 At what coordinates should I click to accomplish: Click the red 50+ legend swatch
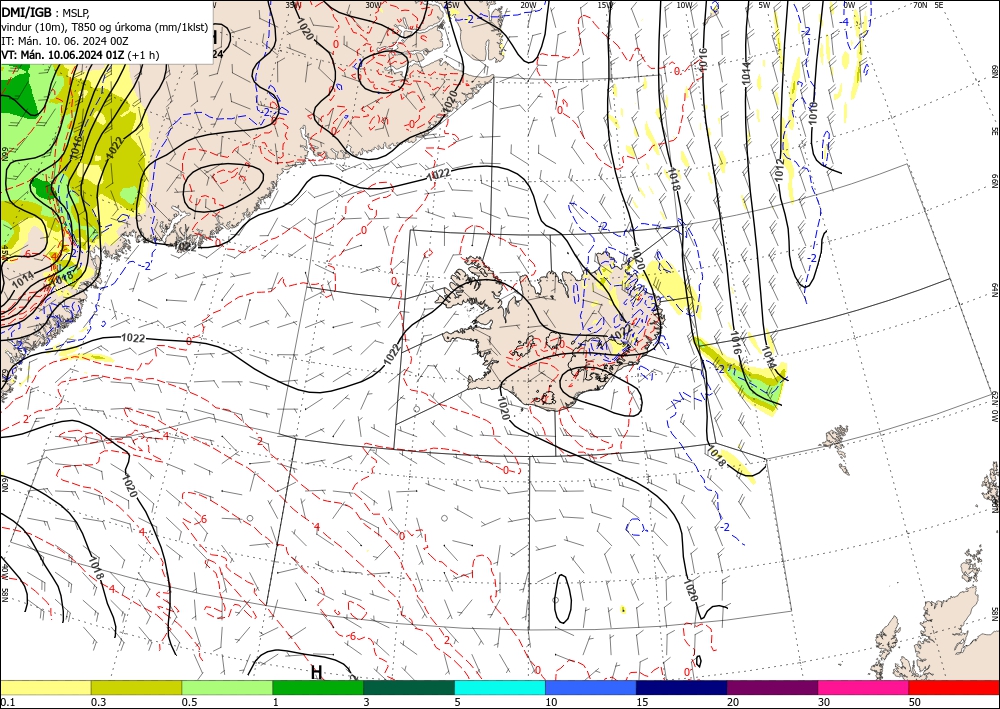click(x=954, y=687)
